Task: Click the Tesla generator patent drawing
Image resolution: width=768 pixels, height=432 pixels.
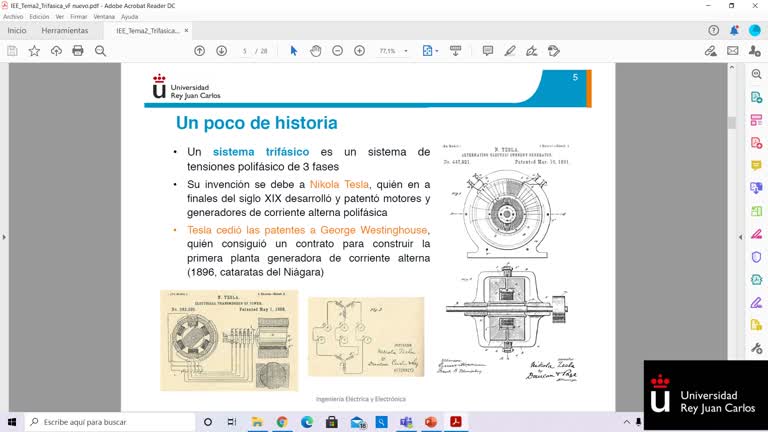Action: (507, 262)
